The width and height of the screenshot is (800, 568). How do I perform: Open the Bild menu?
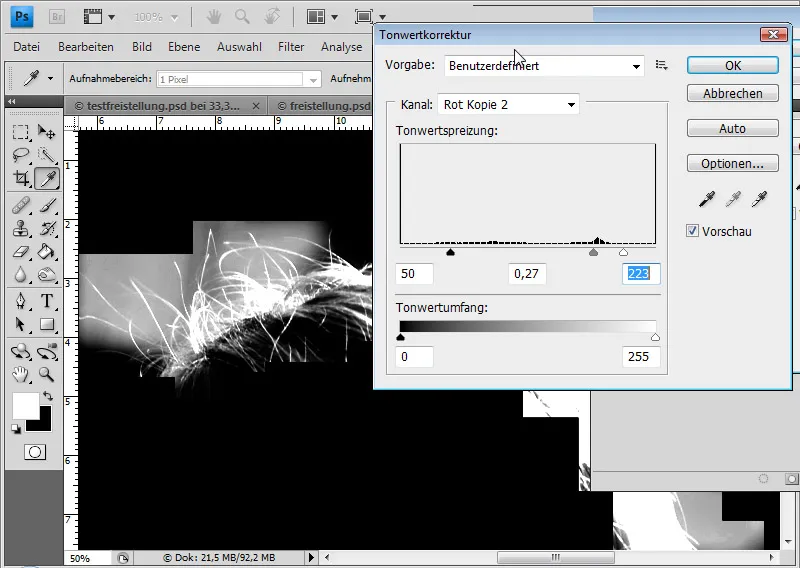(142, 47)
